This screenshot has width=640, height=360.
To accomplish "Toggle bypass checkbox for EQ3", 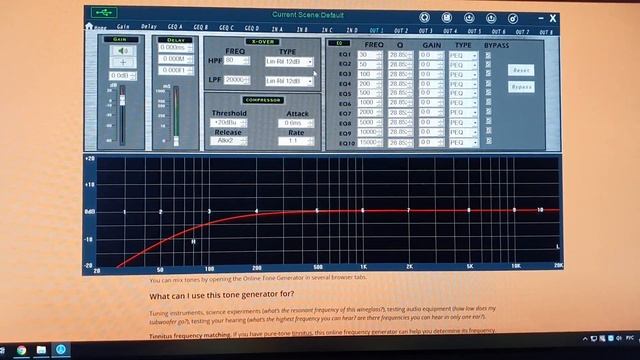I will tap(488, 74).
